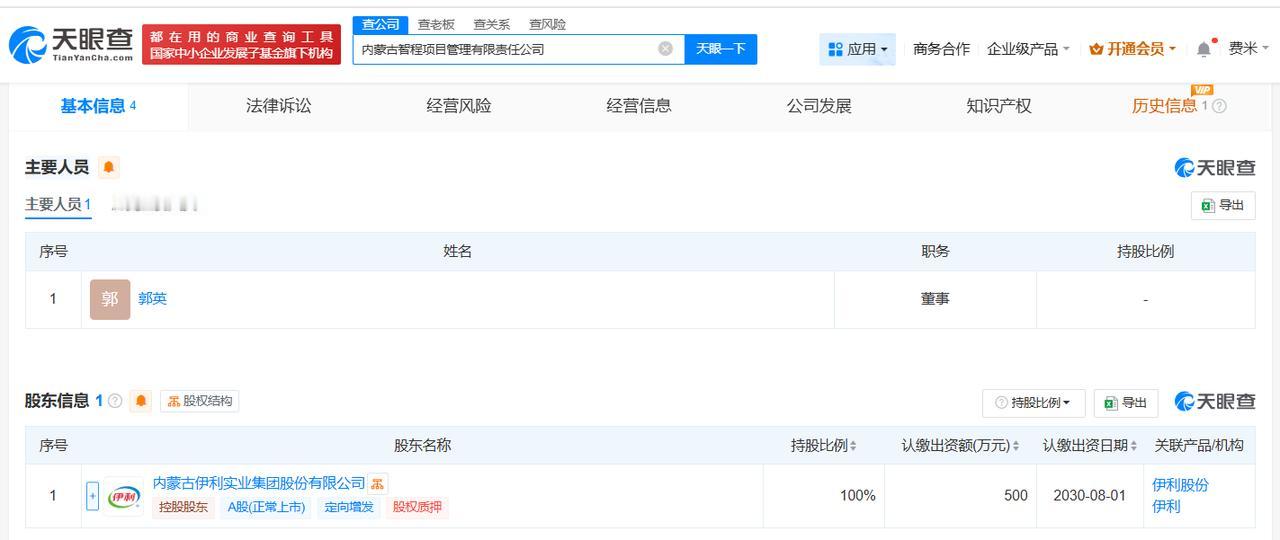Viewport: 1280px width, 540px height.
Task: Click the 2030-08-01 contribution date
Action: (1090, 496)
